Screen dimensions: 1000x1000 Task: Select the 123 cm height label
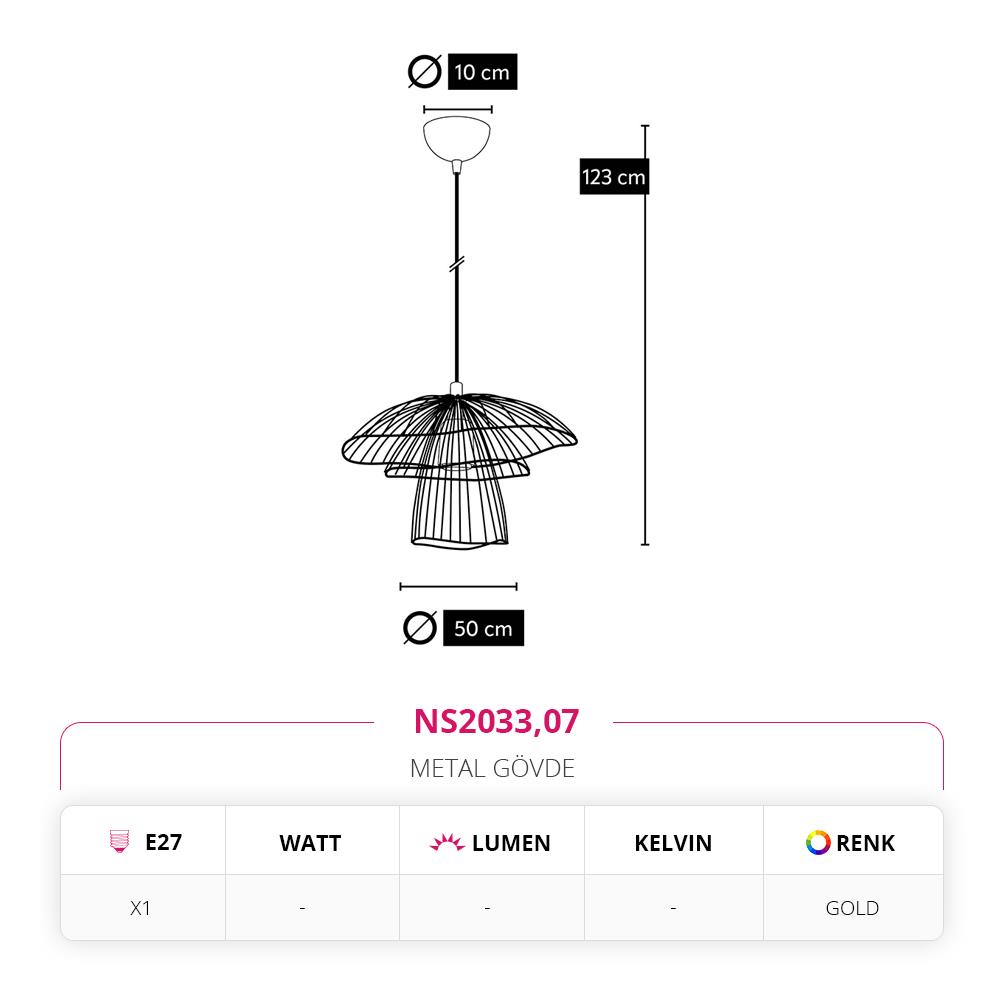coord(614,177)
